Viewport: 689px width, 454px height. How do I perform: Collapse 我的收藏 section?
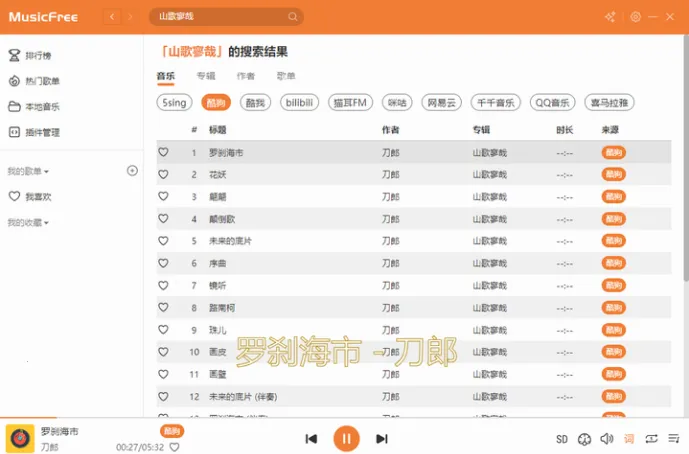point(28,222)
